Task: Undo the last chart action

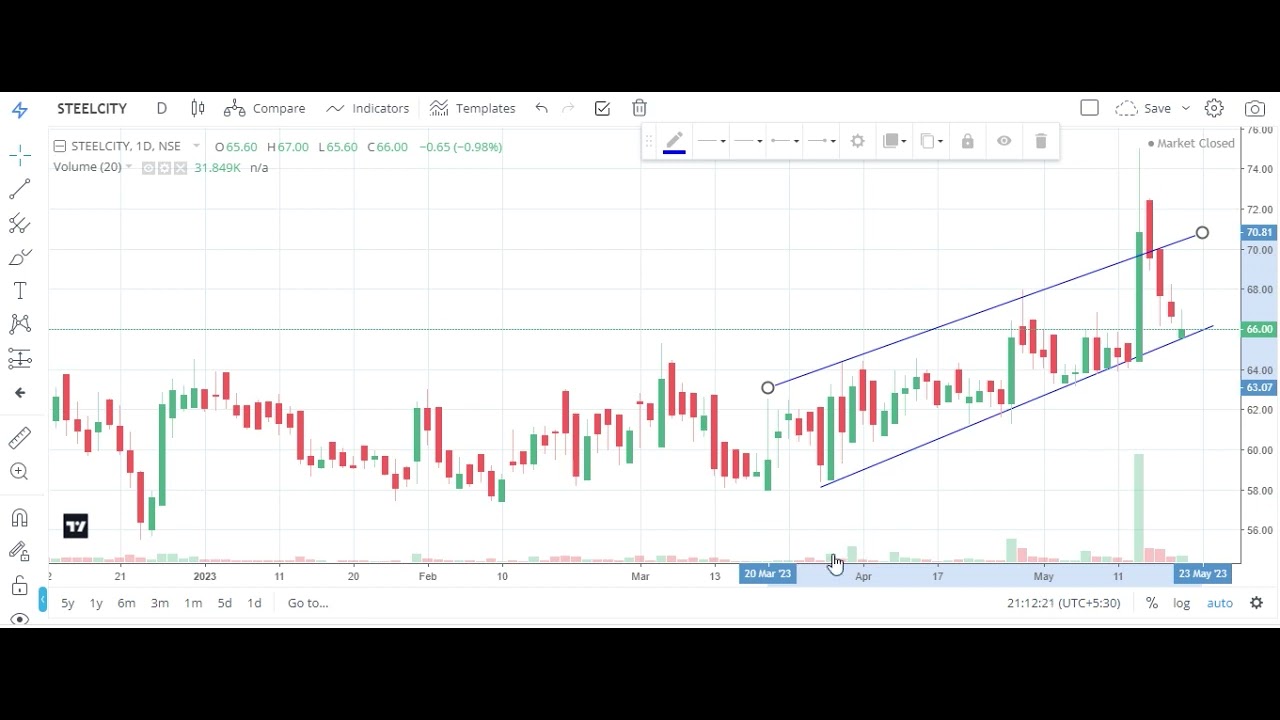Action: tap(541, 108)
